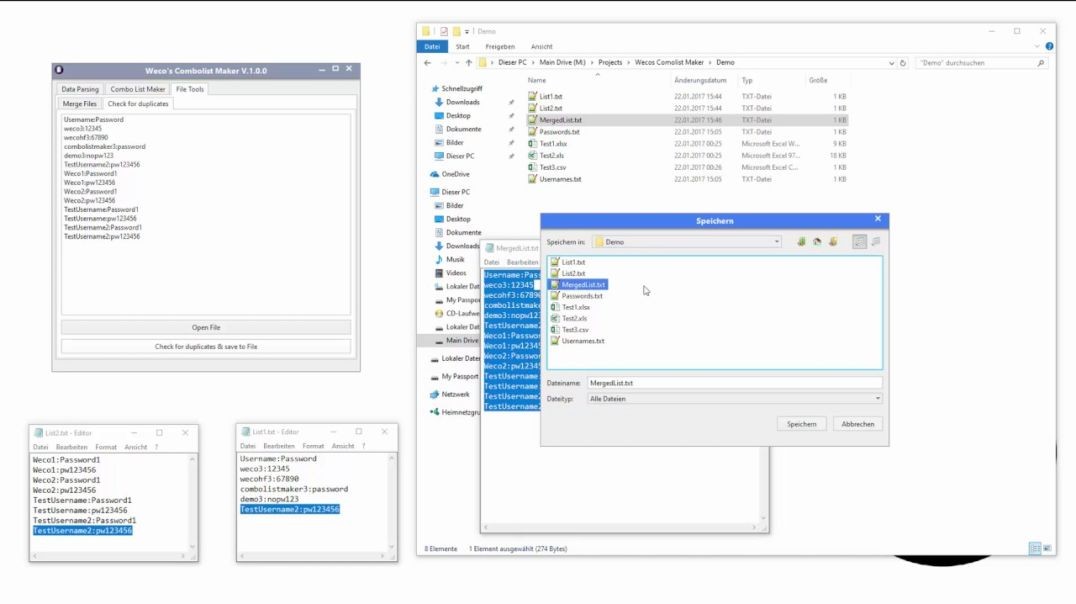Open Bearbeiten menu in List1.txt Editor
Screen dimensions: 1076x604
279,446
